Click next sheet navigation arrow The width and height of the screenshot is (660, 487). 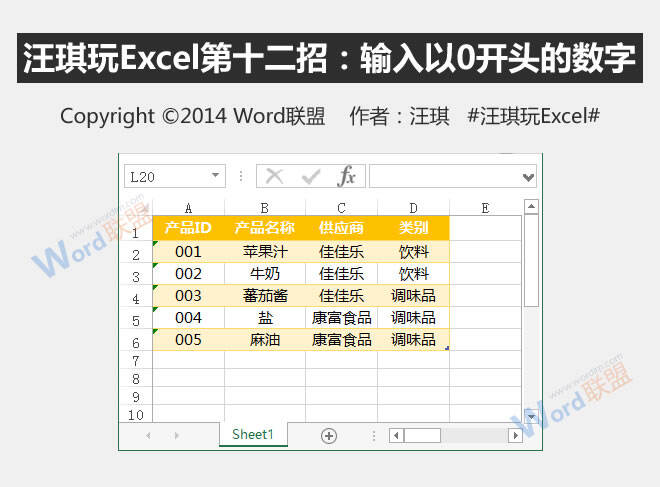(x=176, y=436)
